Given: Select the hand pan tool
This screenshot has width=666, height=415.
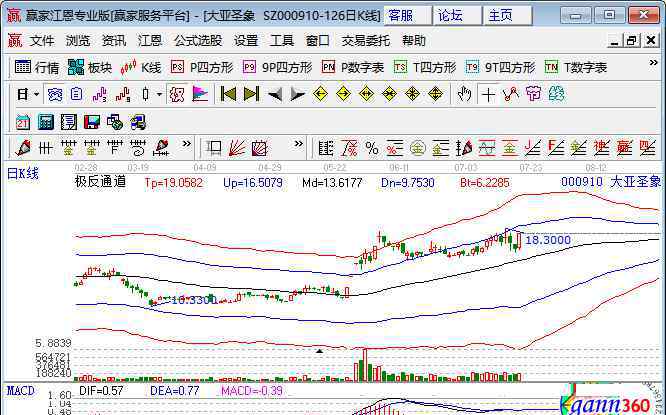Looking at the screenshot, I should [x=464, y=94].
